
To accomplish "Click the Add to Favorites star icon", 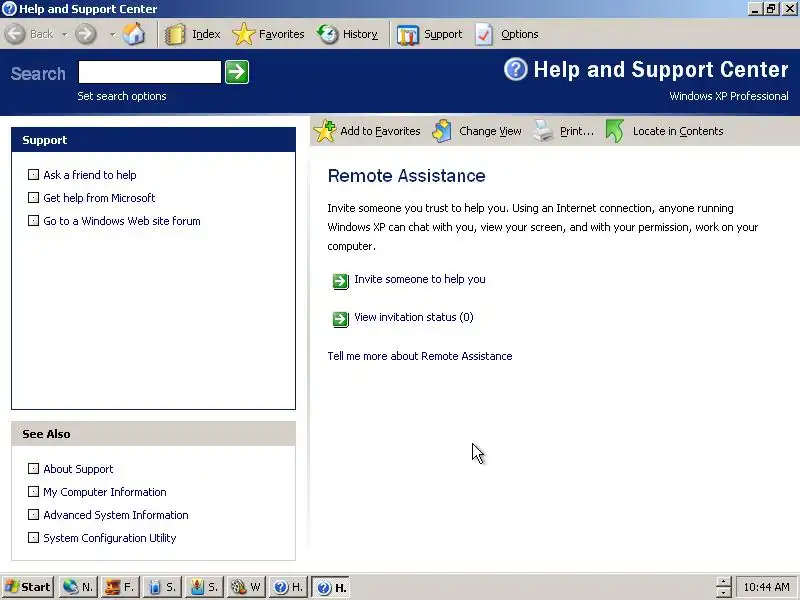I will [325, 131].
